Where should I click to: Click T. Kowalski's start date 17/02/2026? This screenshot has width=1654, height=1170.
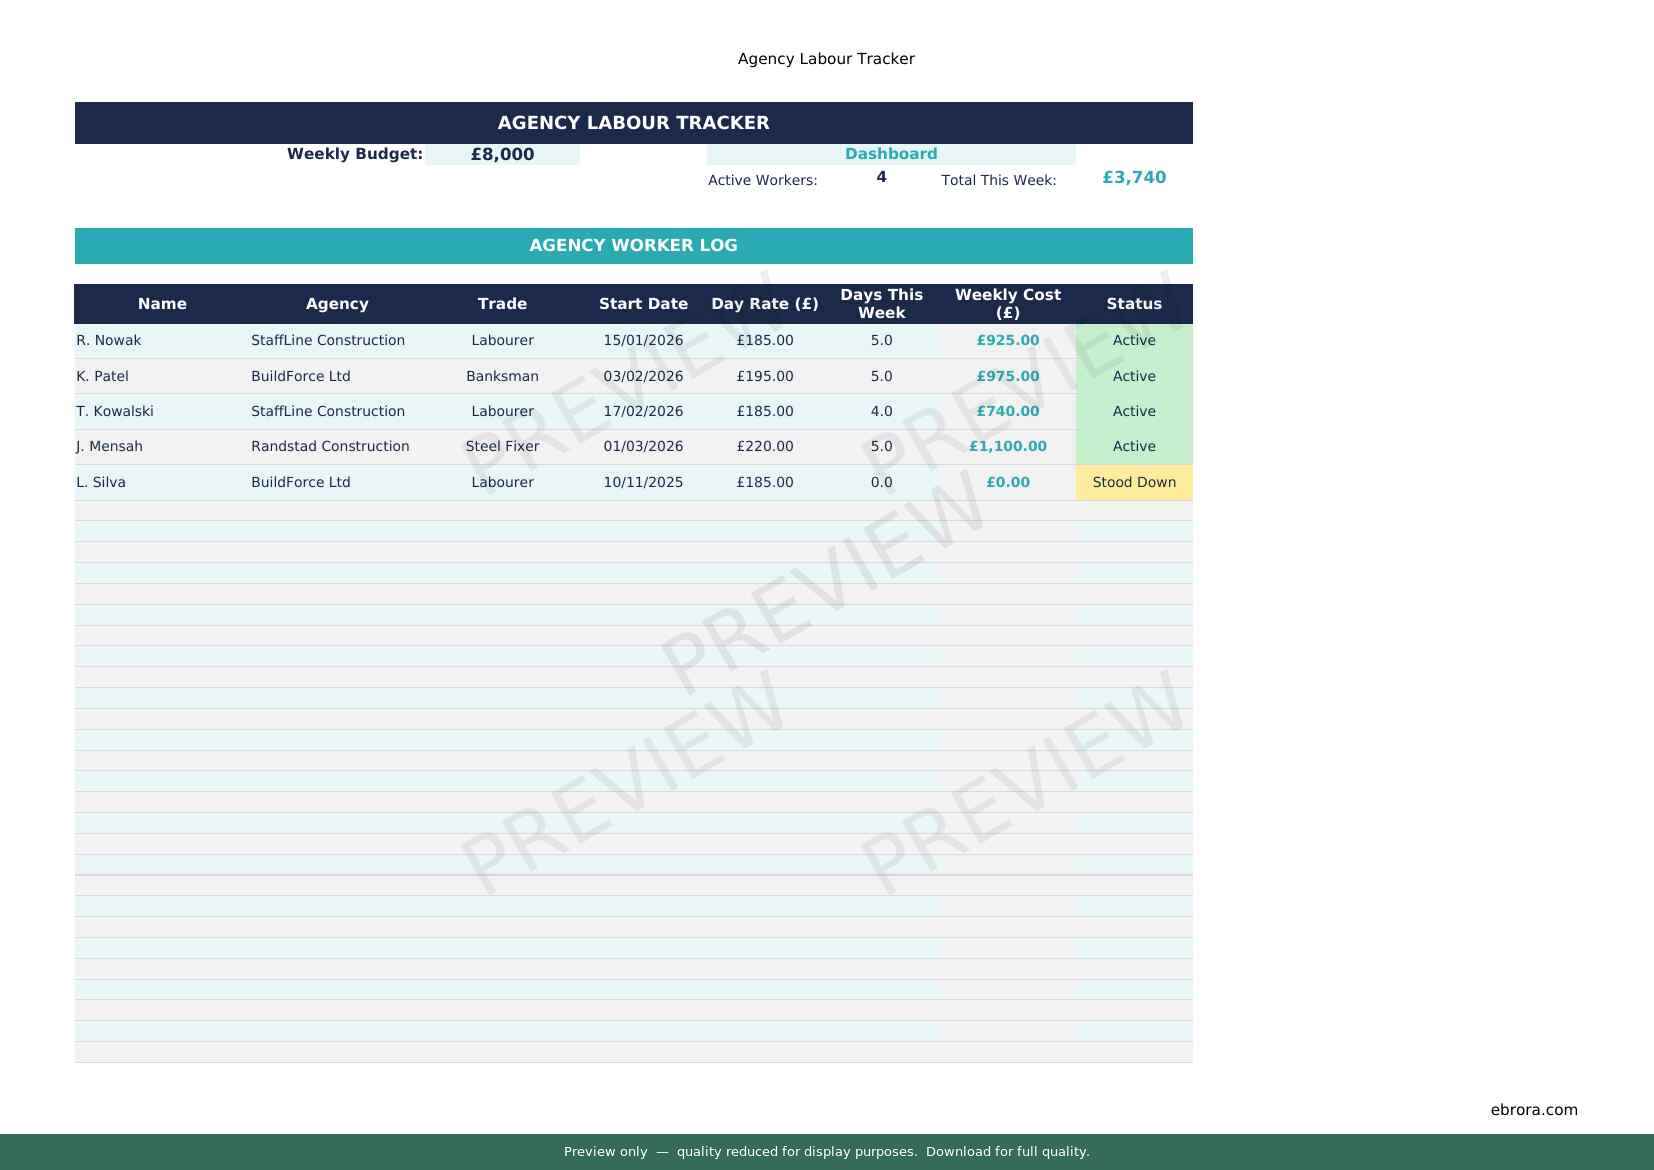pos(643,412)
